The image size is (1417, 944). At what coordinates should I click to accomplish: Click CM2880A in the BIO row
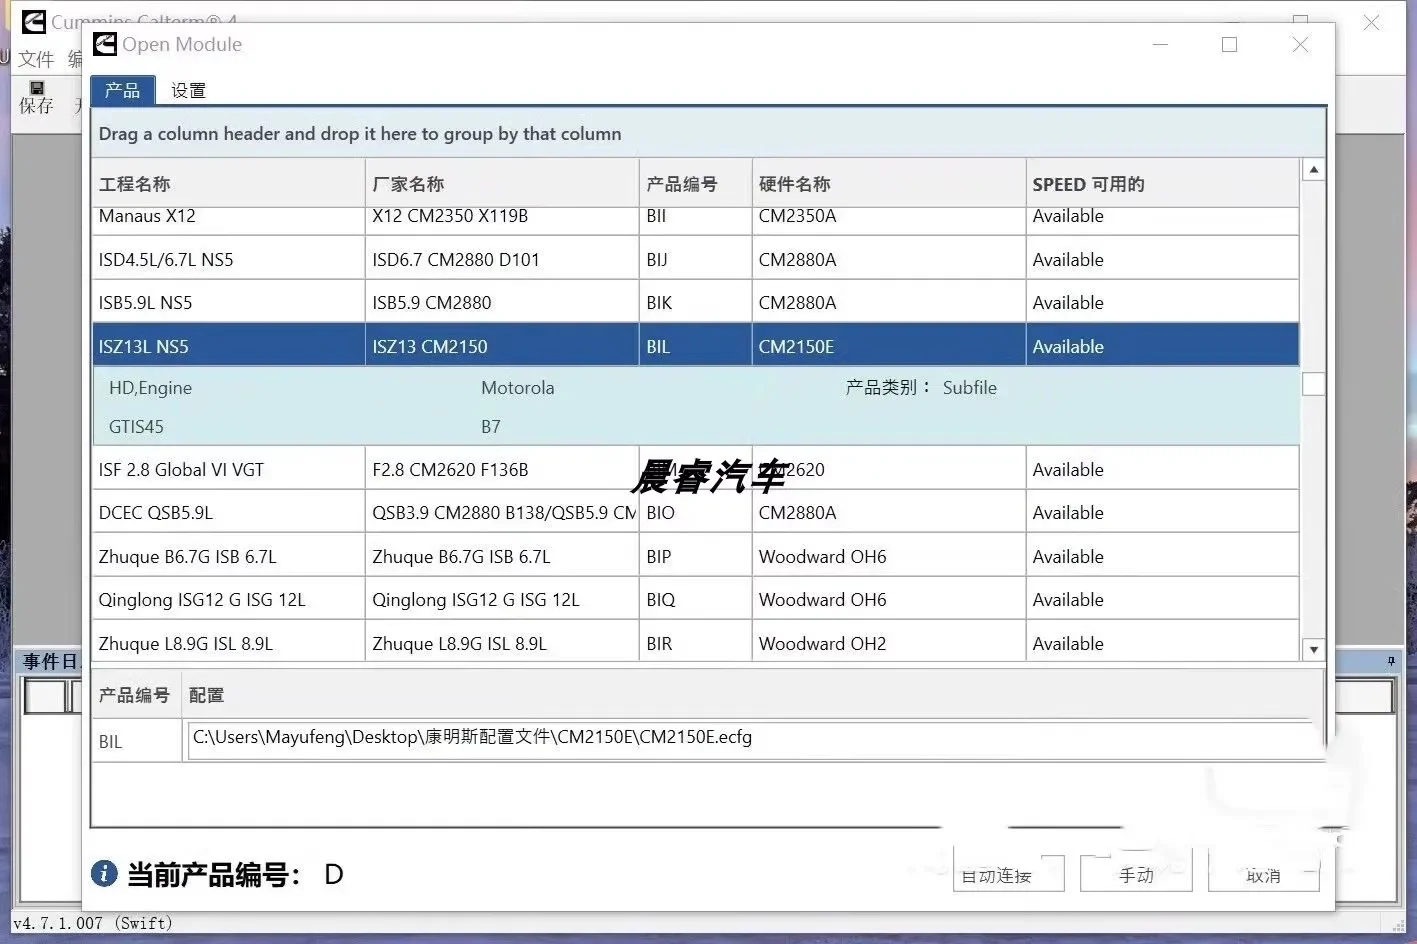pos(888,512)
